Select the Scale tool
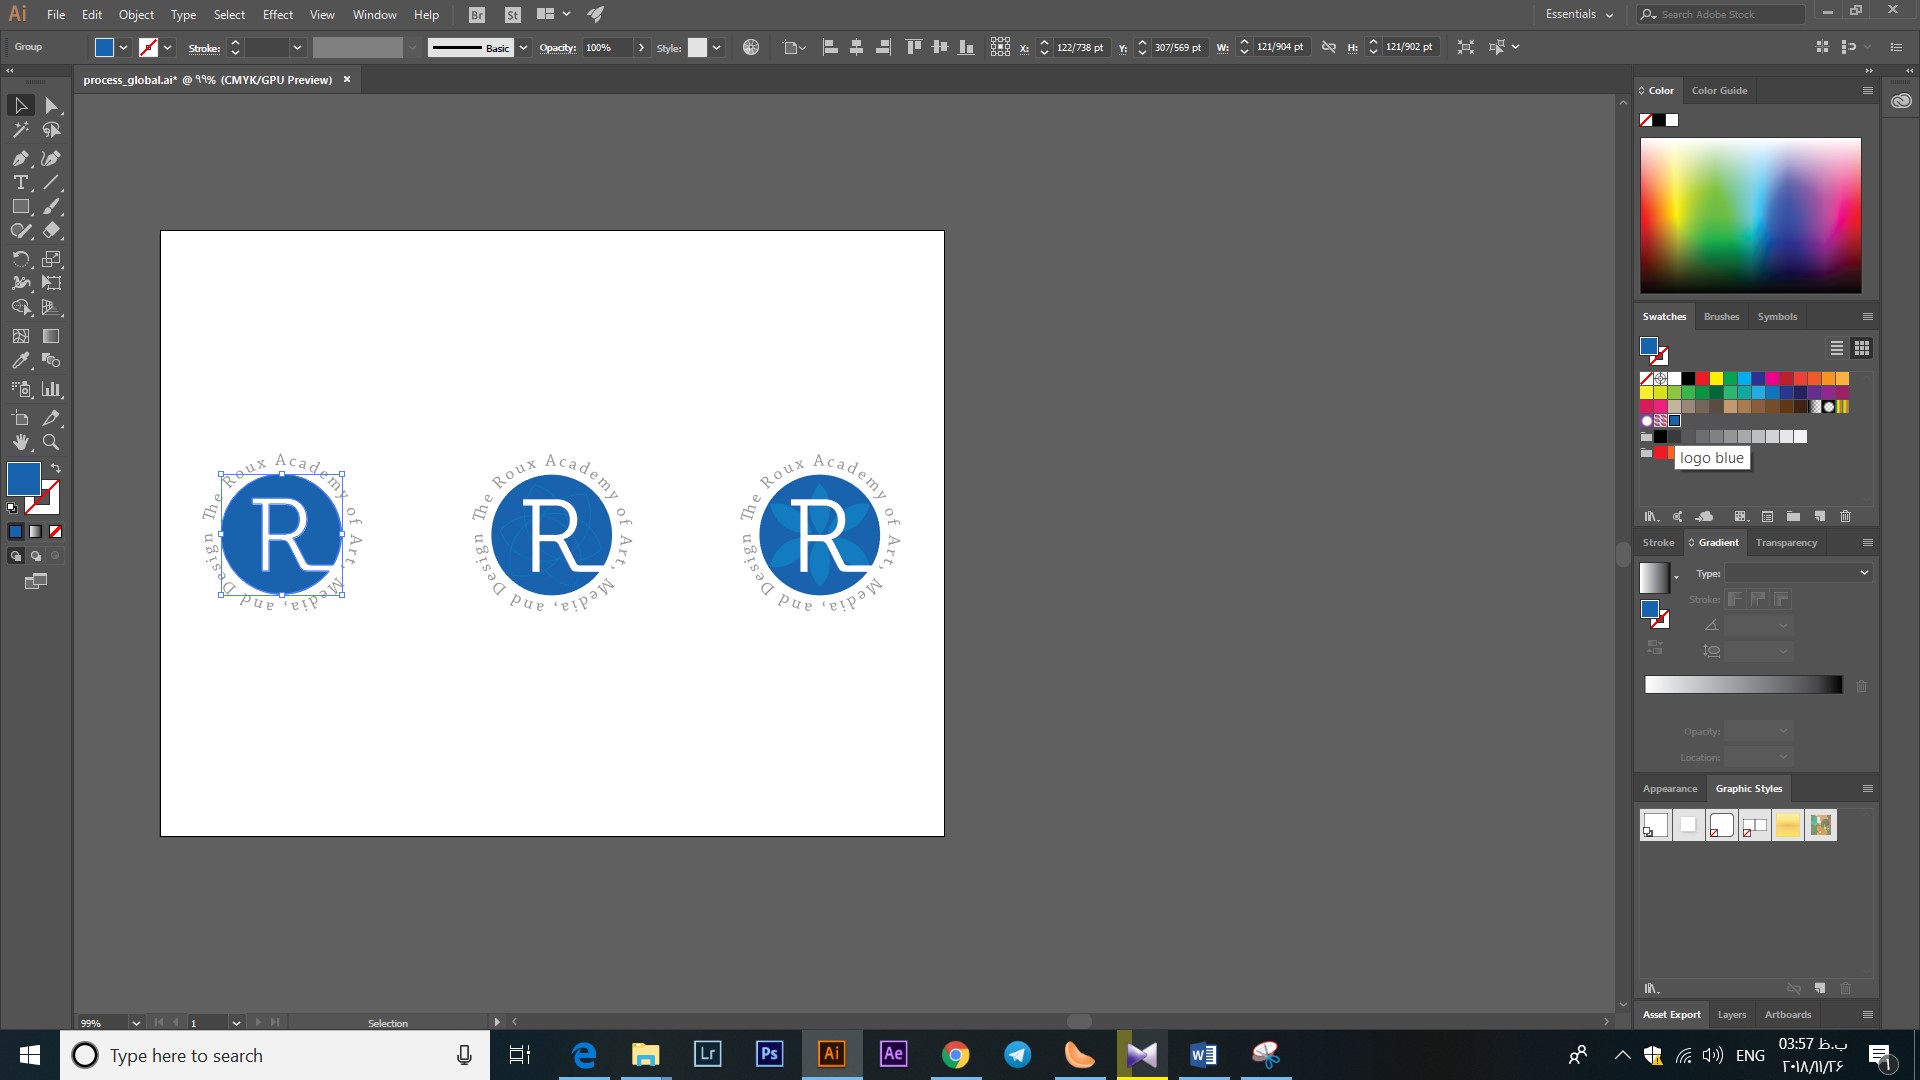Image resolution: width=1920 pixels, height=1080 pixels. pos(52,259)
